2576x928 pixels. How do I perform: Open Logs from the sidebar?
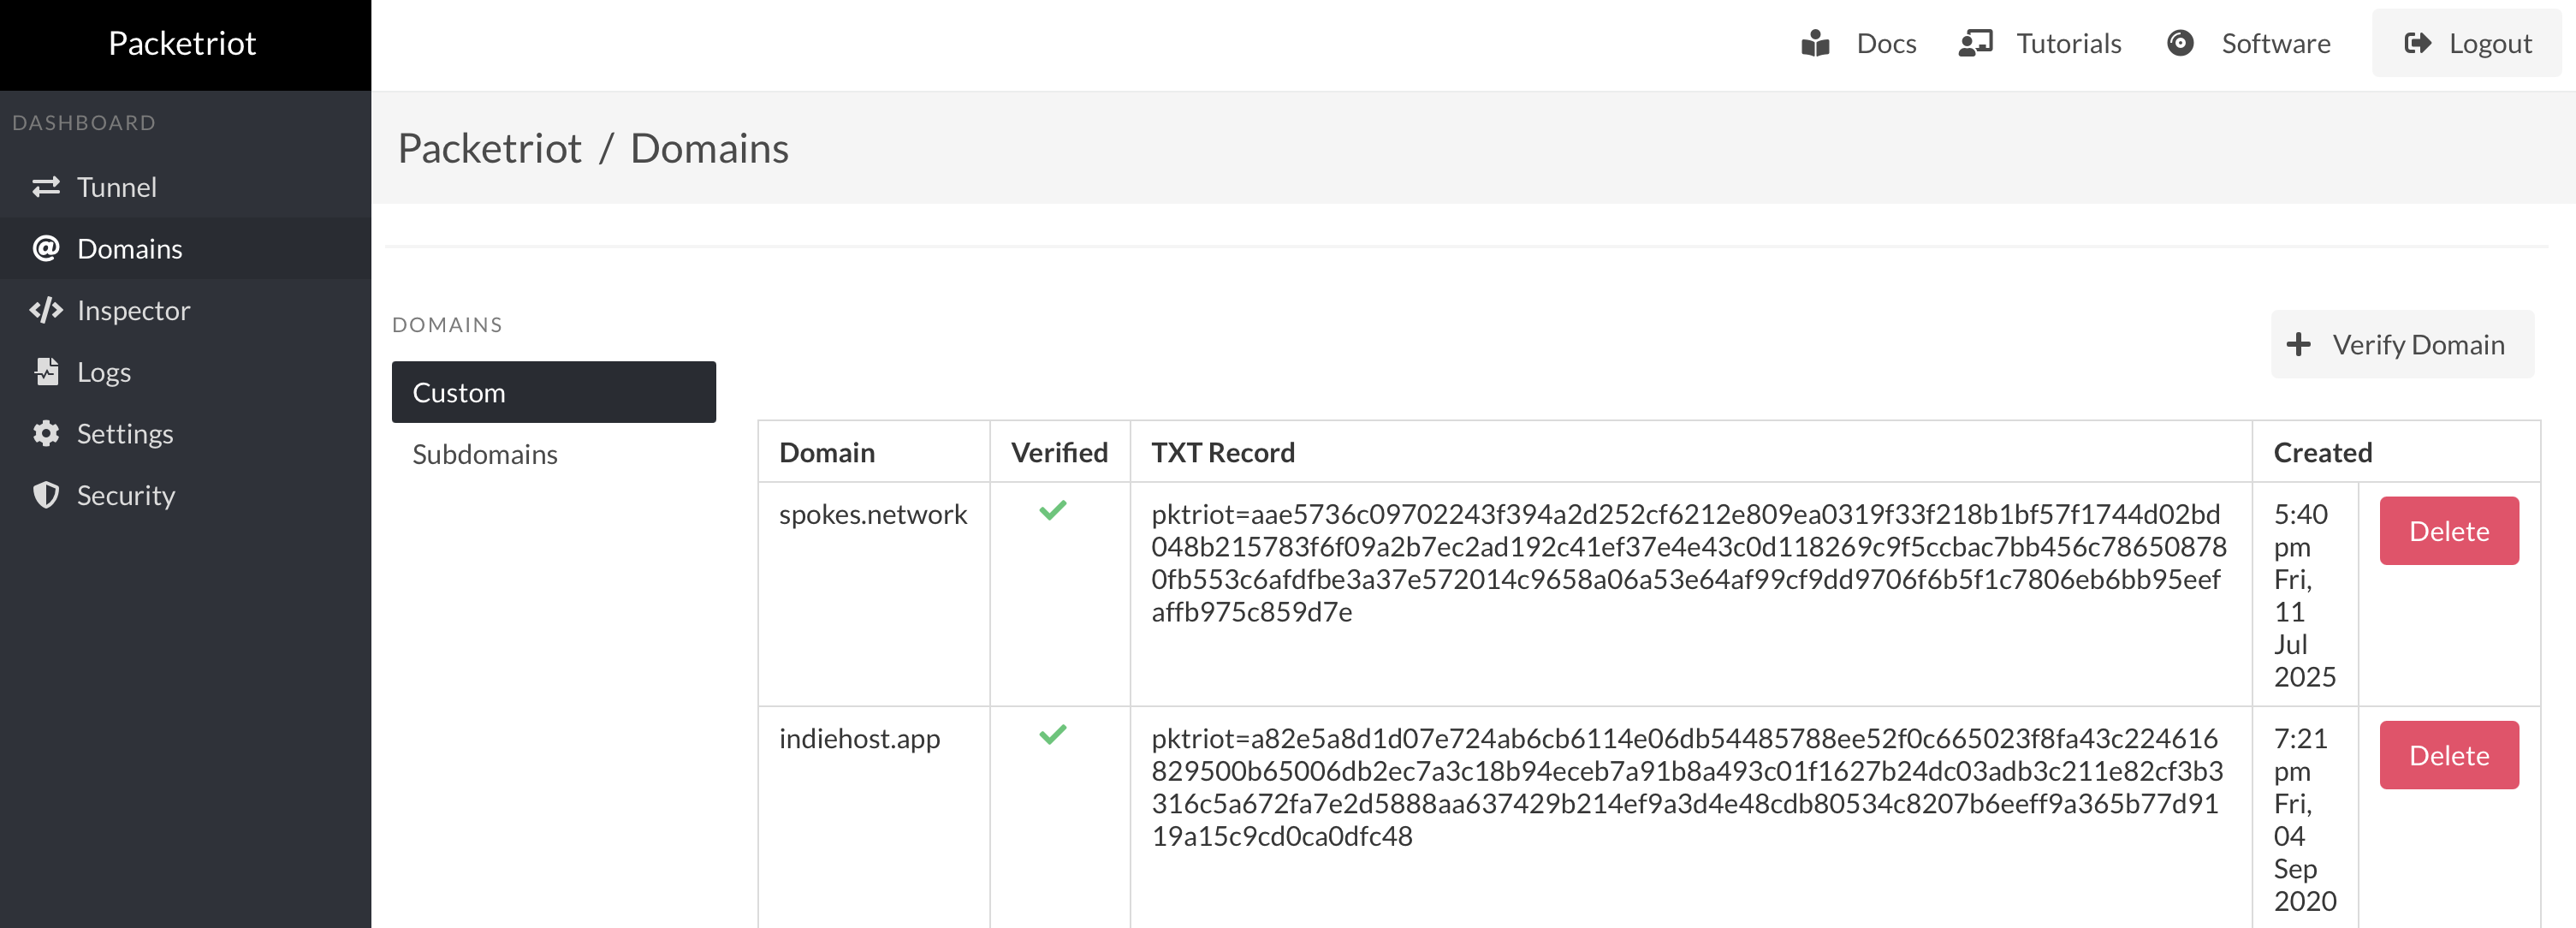(186, 372)
